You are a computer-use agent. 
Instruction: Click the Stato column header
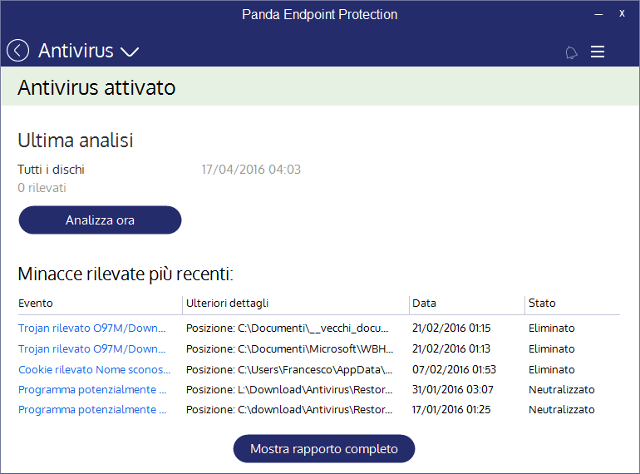pos(542,303)
